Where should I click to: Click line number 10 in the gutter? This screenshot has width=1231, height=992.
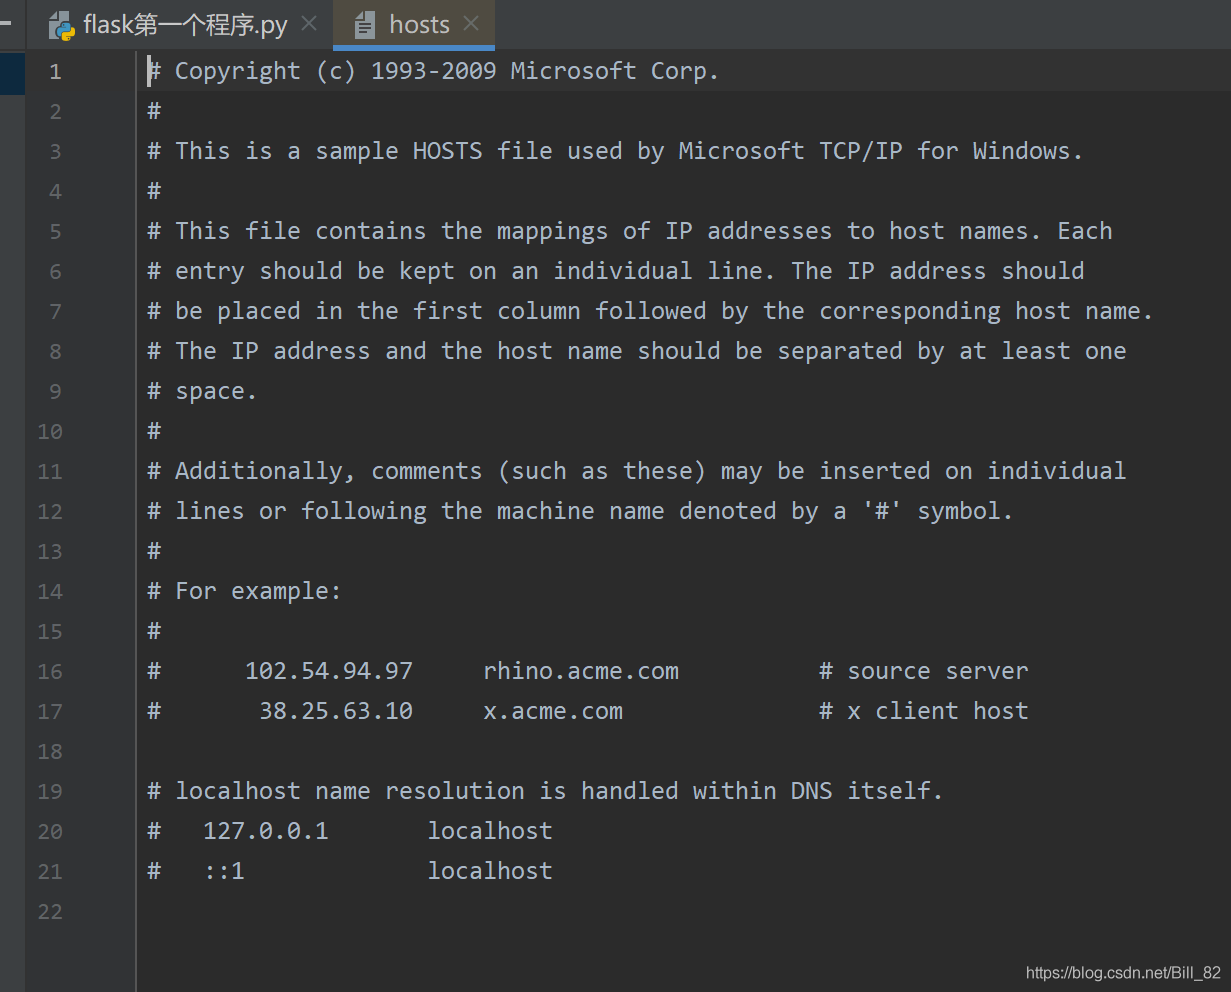click(x=50, y=431)
